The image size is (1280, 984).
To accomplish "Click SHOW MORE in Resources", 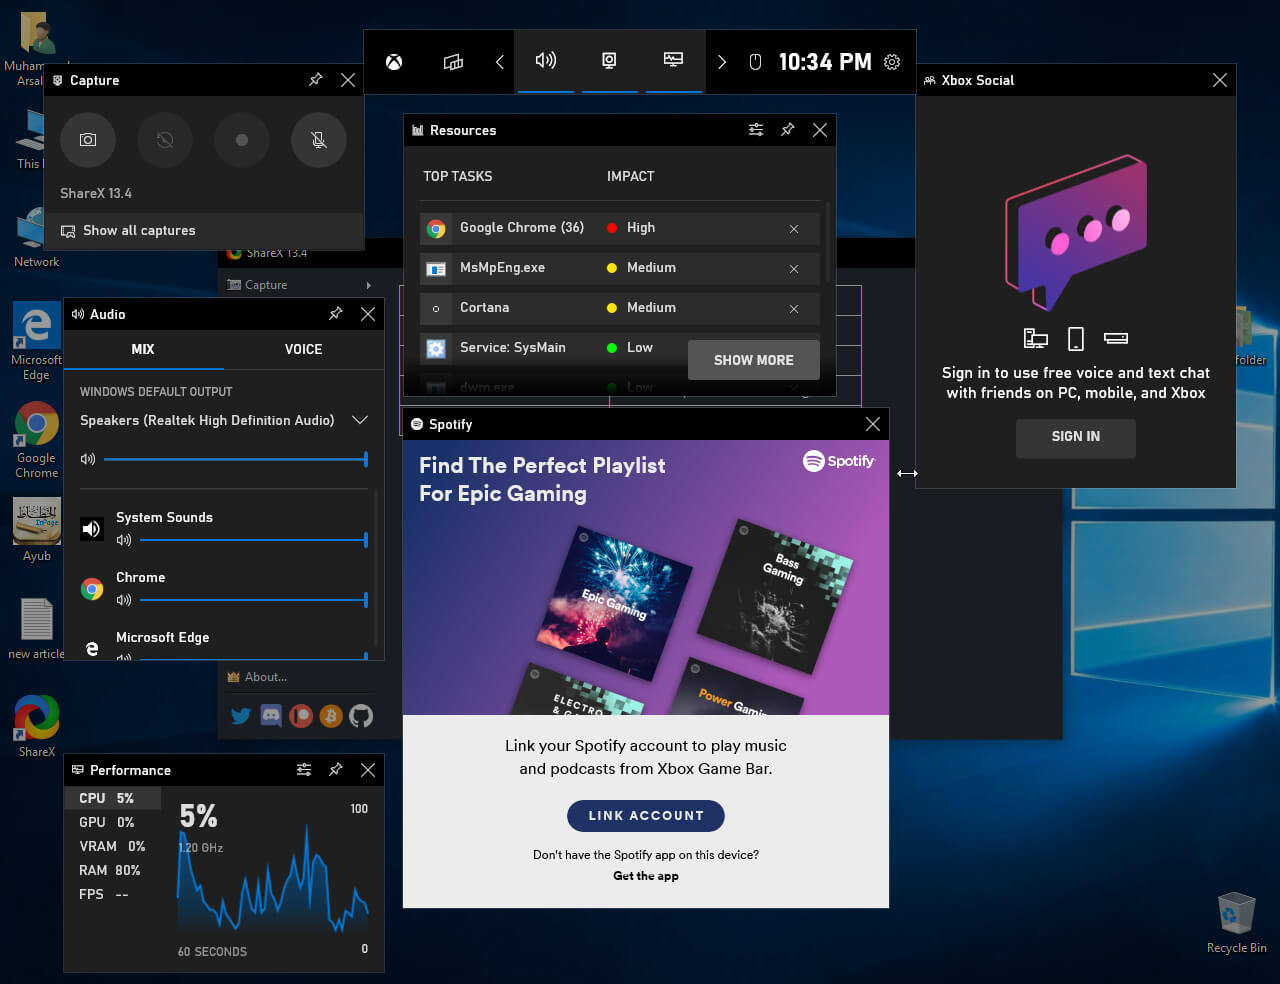I will pos(754,360).
